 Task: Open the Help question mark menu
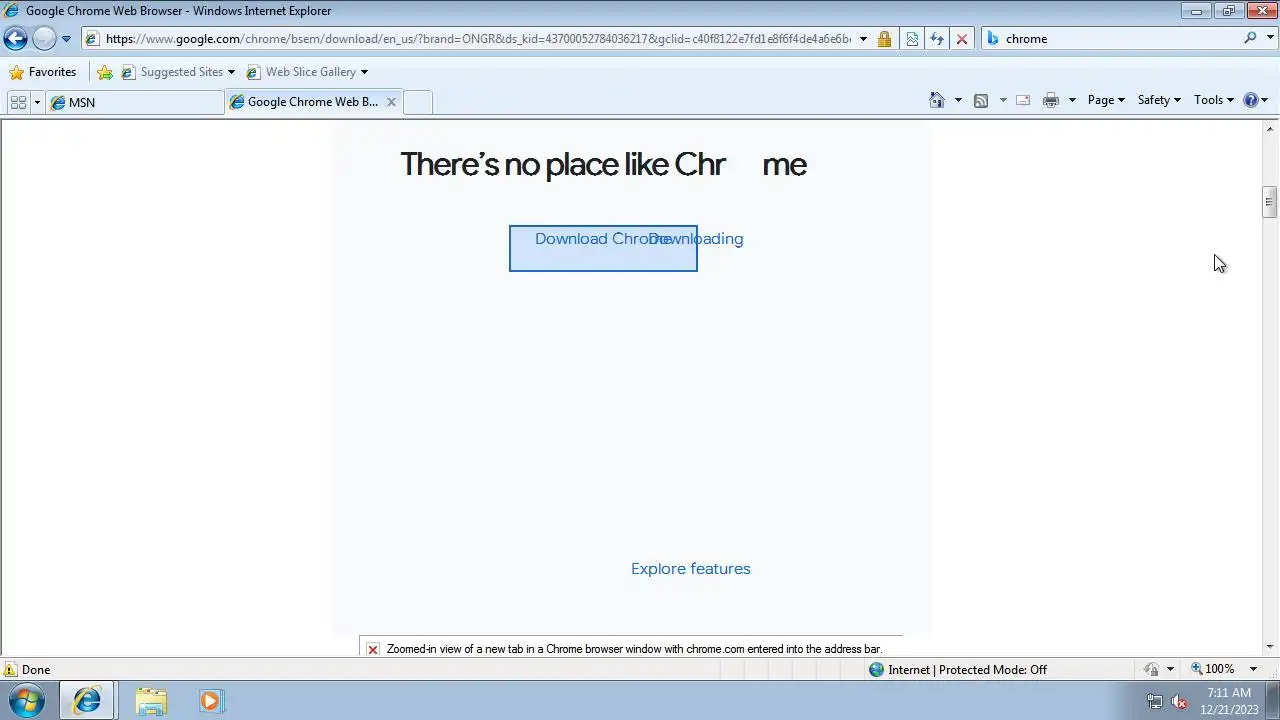tap(1255, 100)
